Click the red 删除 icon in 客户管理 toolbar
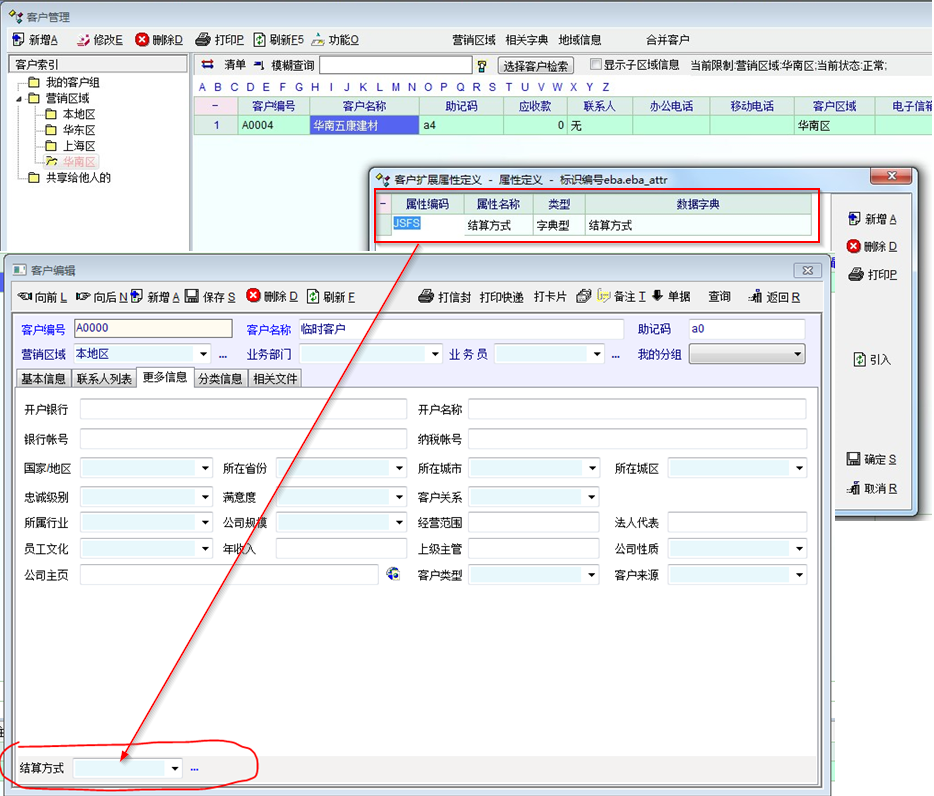Screen dimensions: 934x796 point(142,40)
